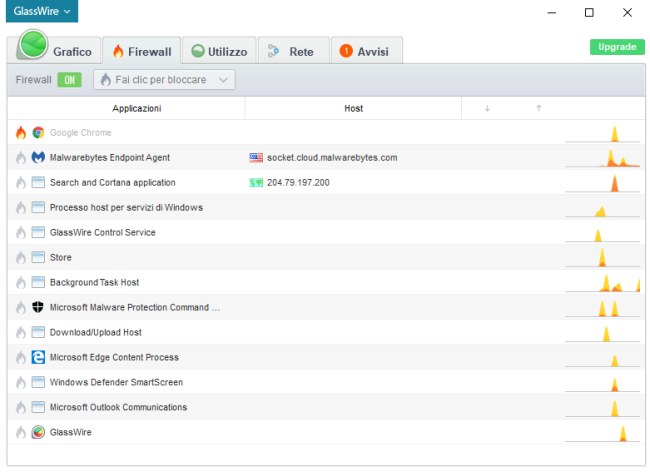
Task: Sort by the Host column header
Action: coord(353,109)
